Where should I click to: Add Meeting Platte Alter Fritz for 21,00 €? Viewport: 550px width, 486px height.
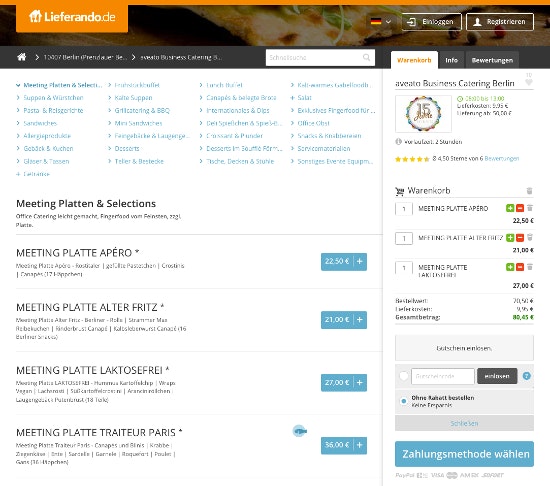pyautogui.click(x=344, y=320)
